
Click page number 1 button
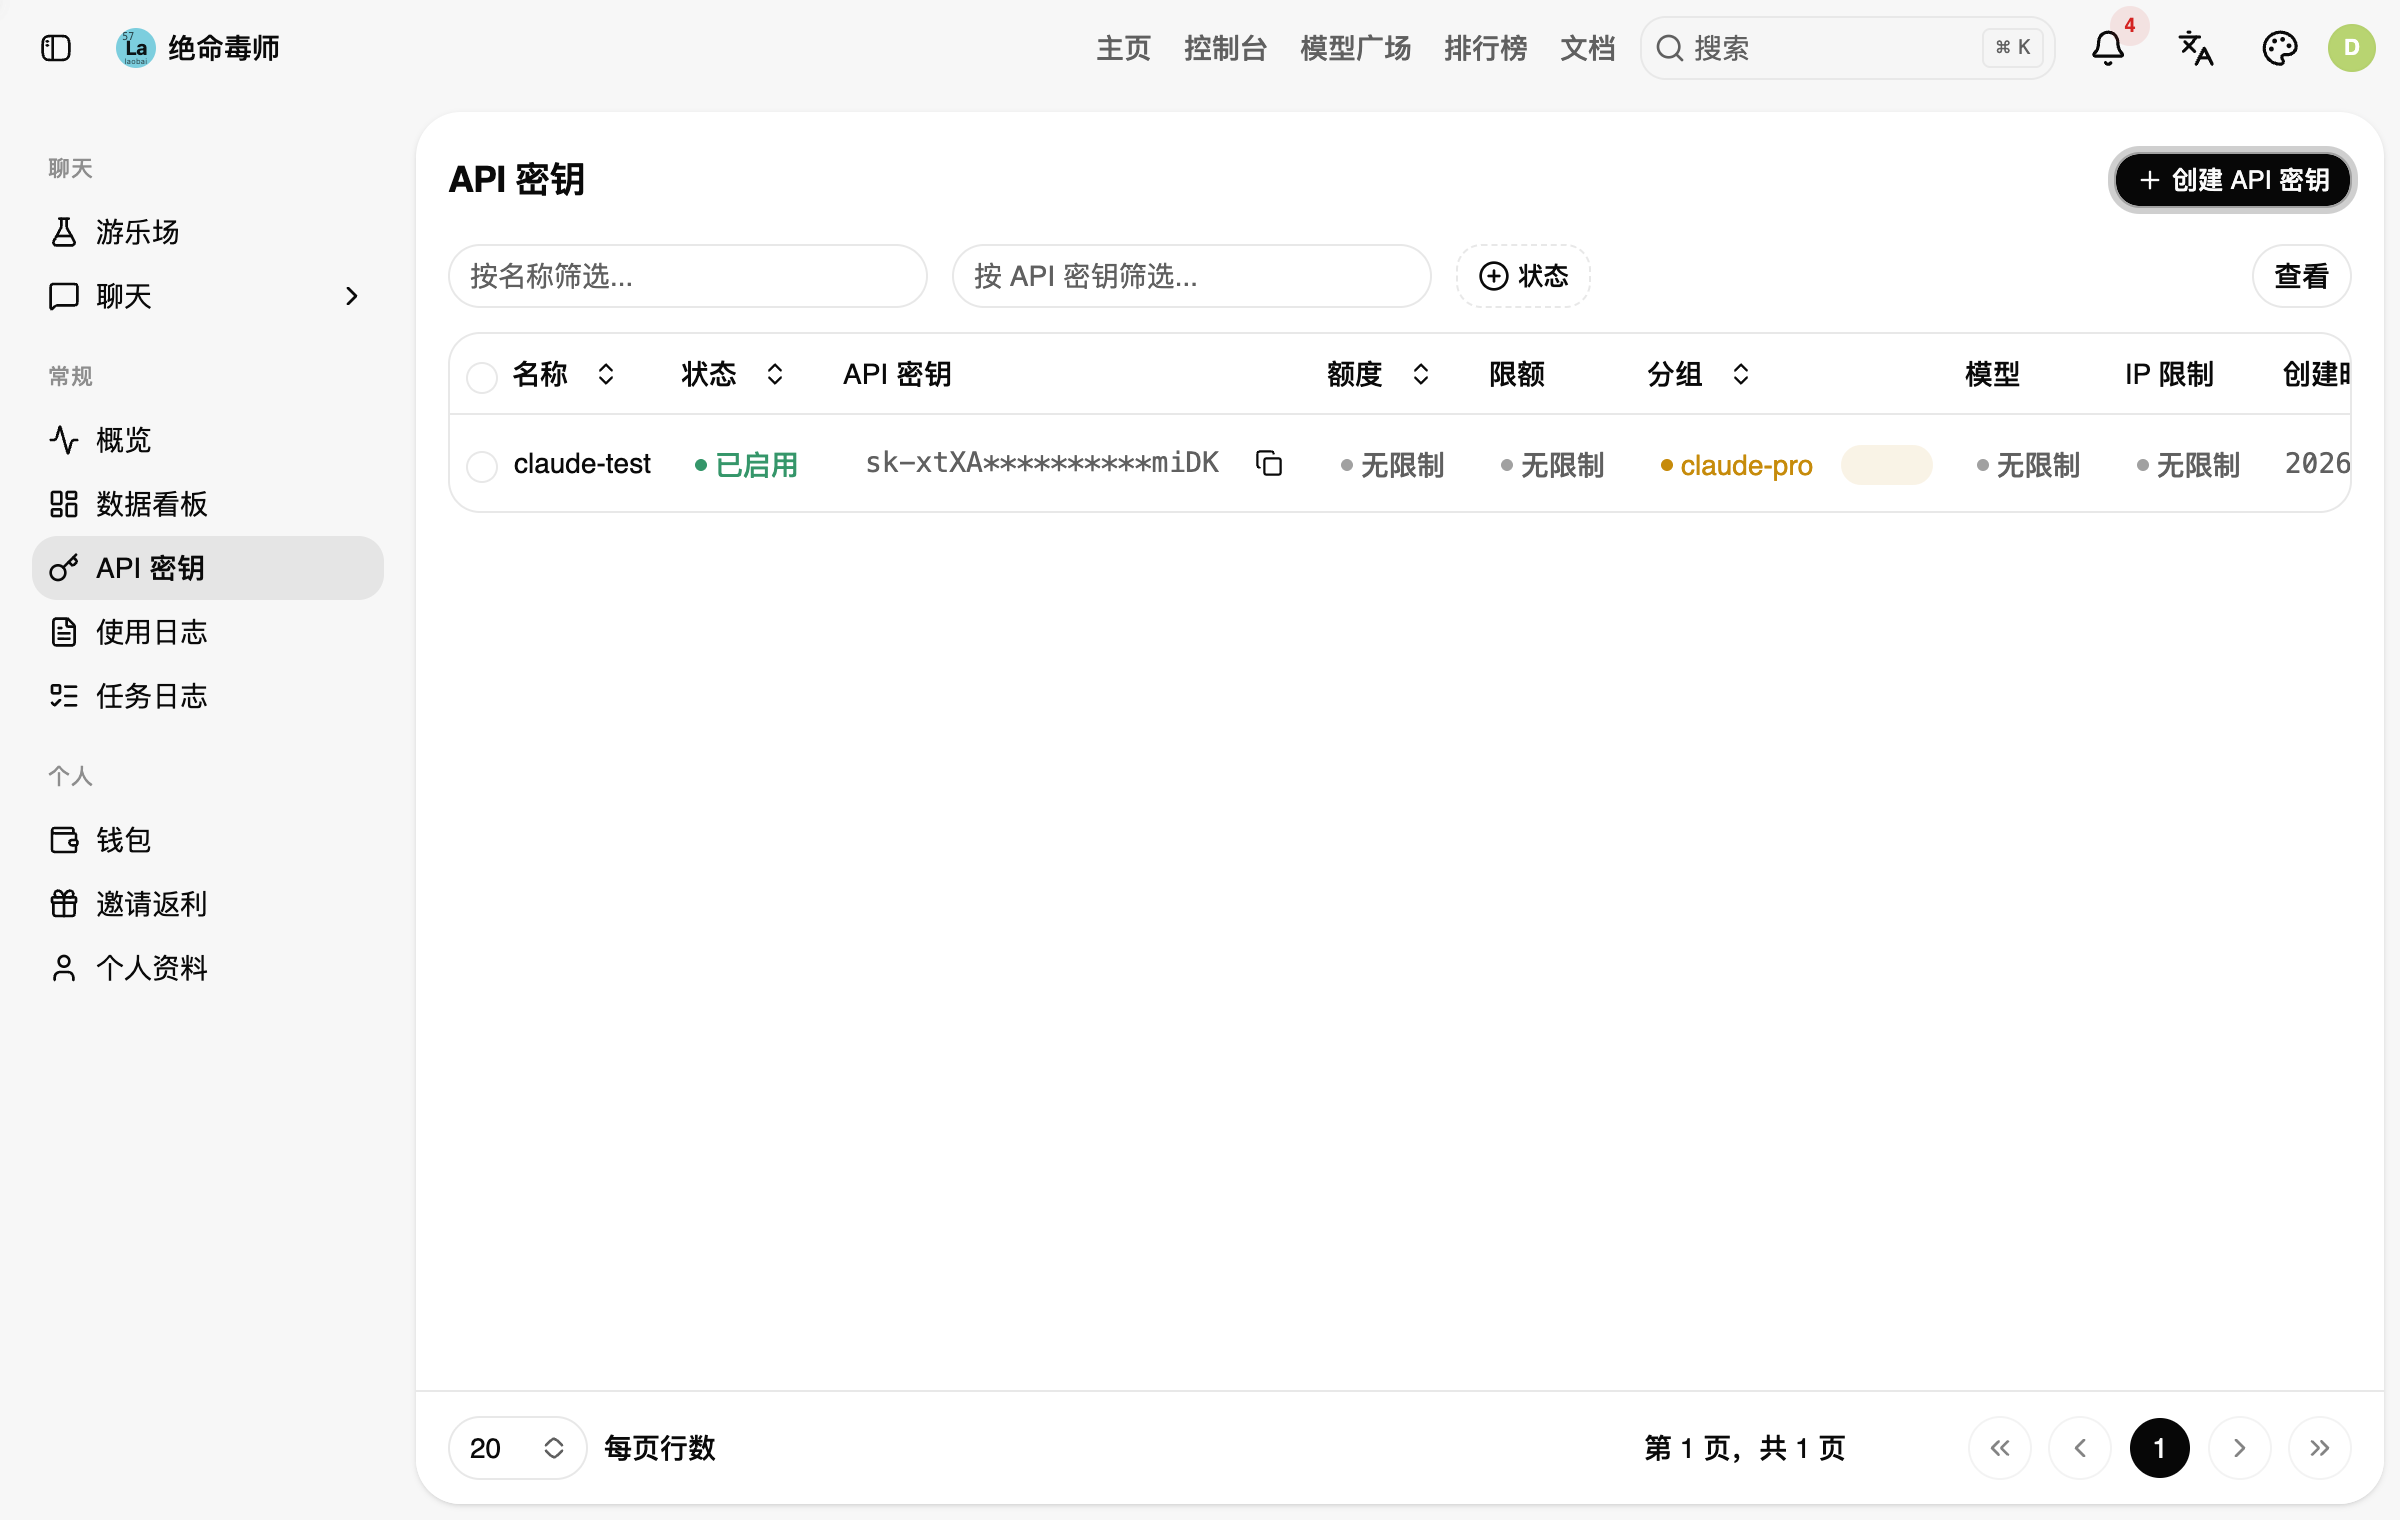click(2160, 1448)
